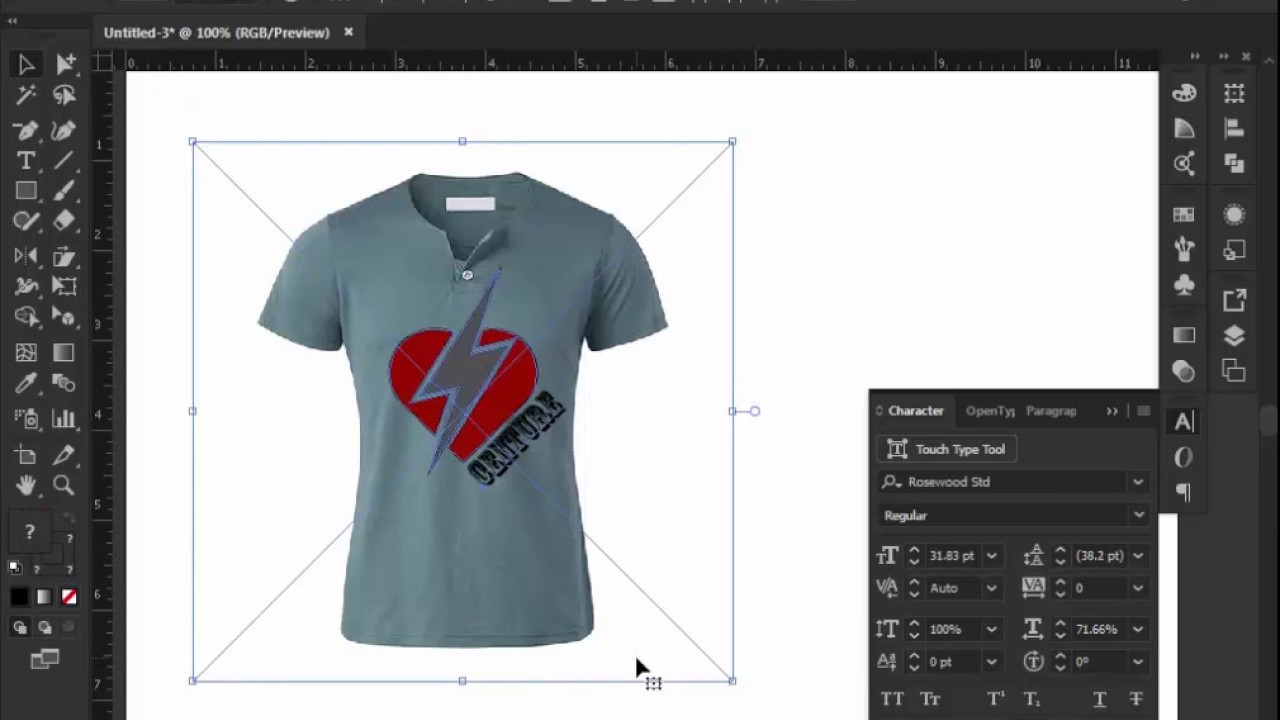Open kerning Auto dropdown
The width and height of the screenshot is (1280, 720).
(x=991, y=589)
